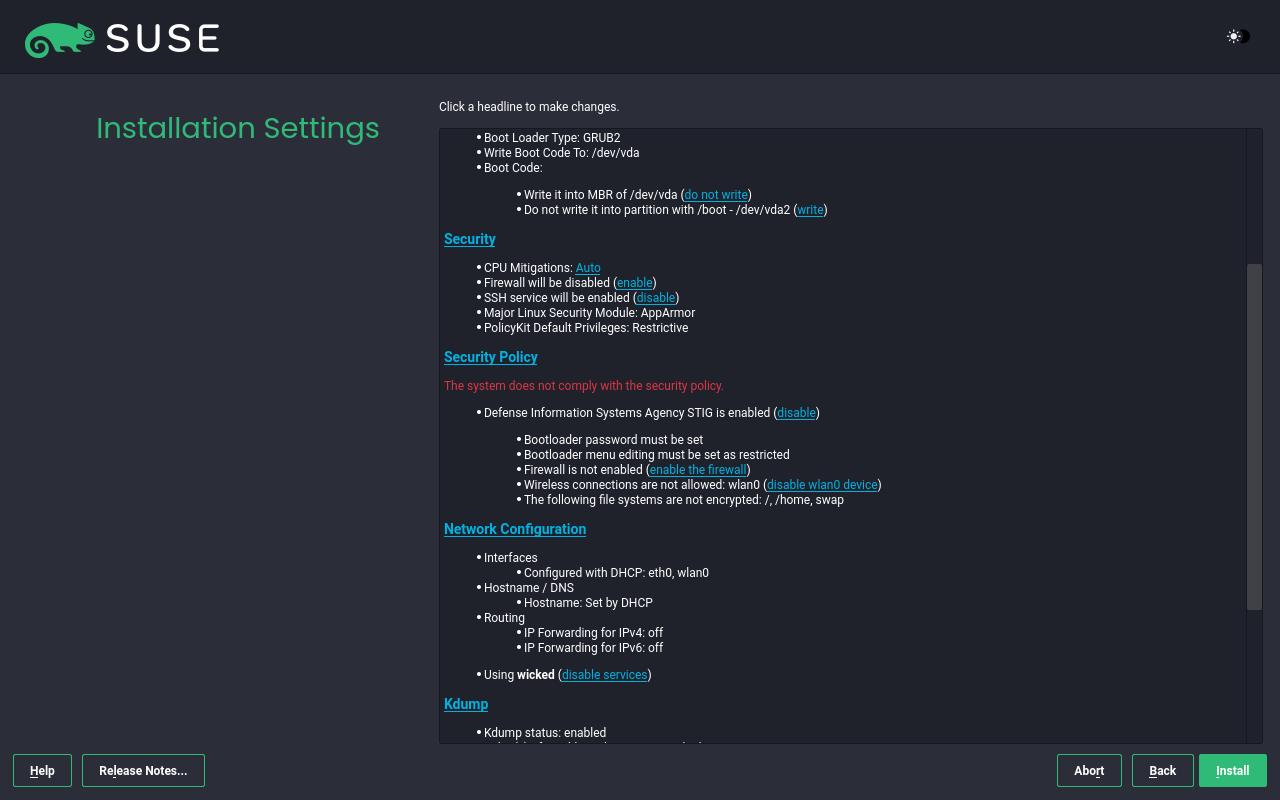Open the Security Policy headline

point(490,357)
